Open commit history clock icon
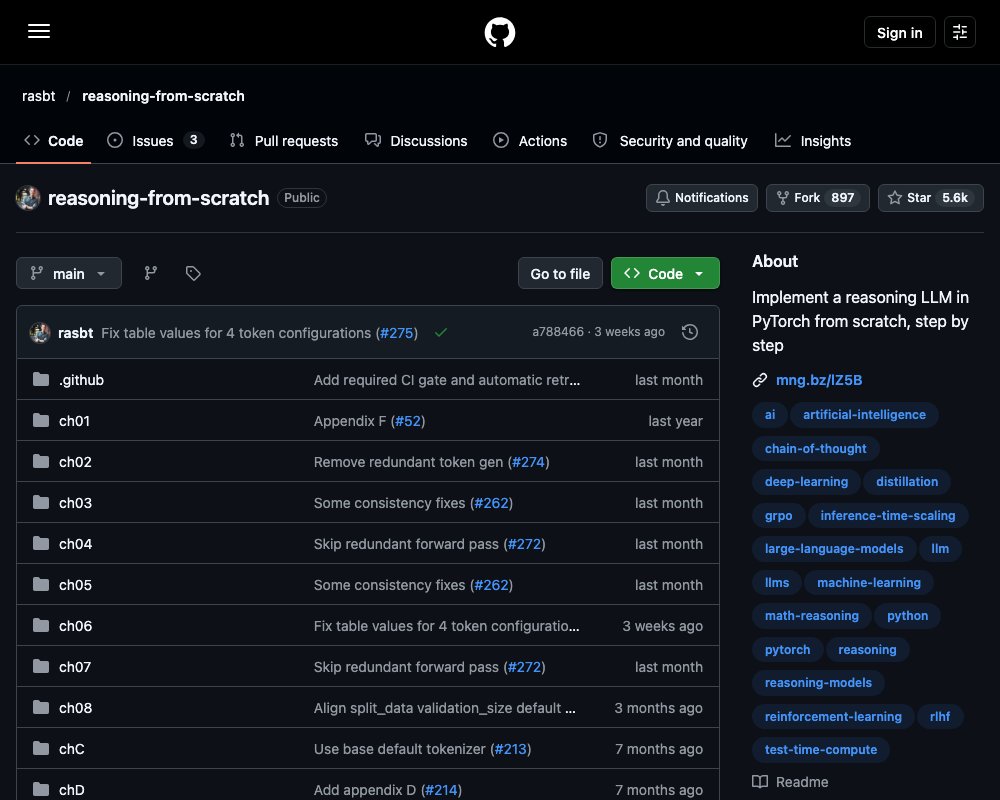Image resolution: width=1000 pixels, height=800 pixels. tap(689, 332)
